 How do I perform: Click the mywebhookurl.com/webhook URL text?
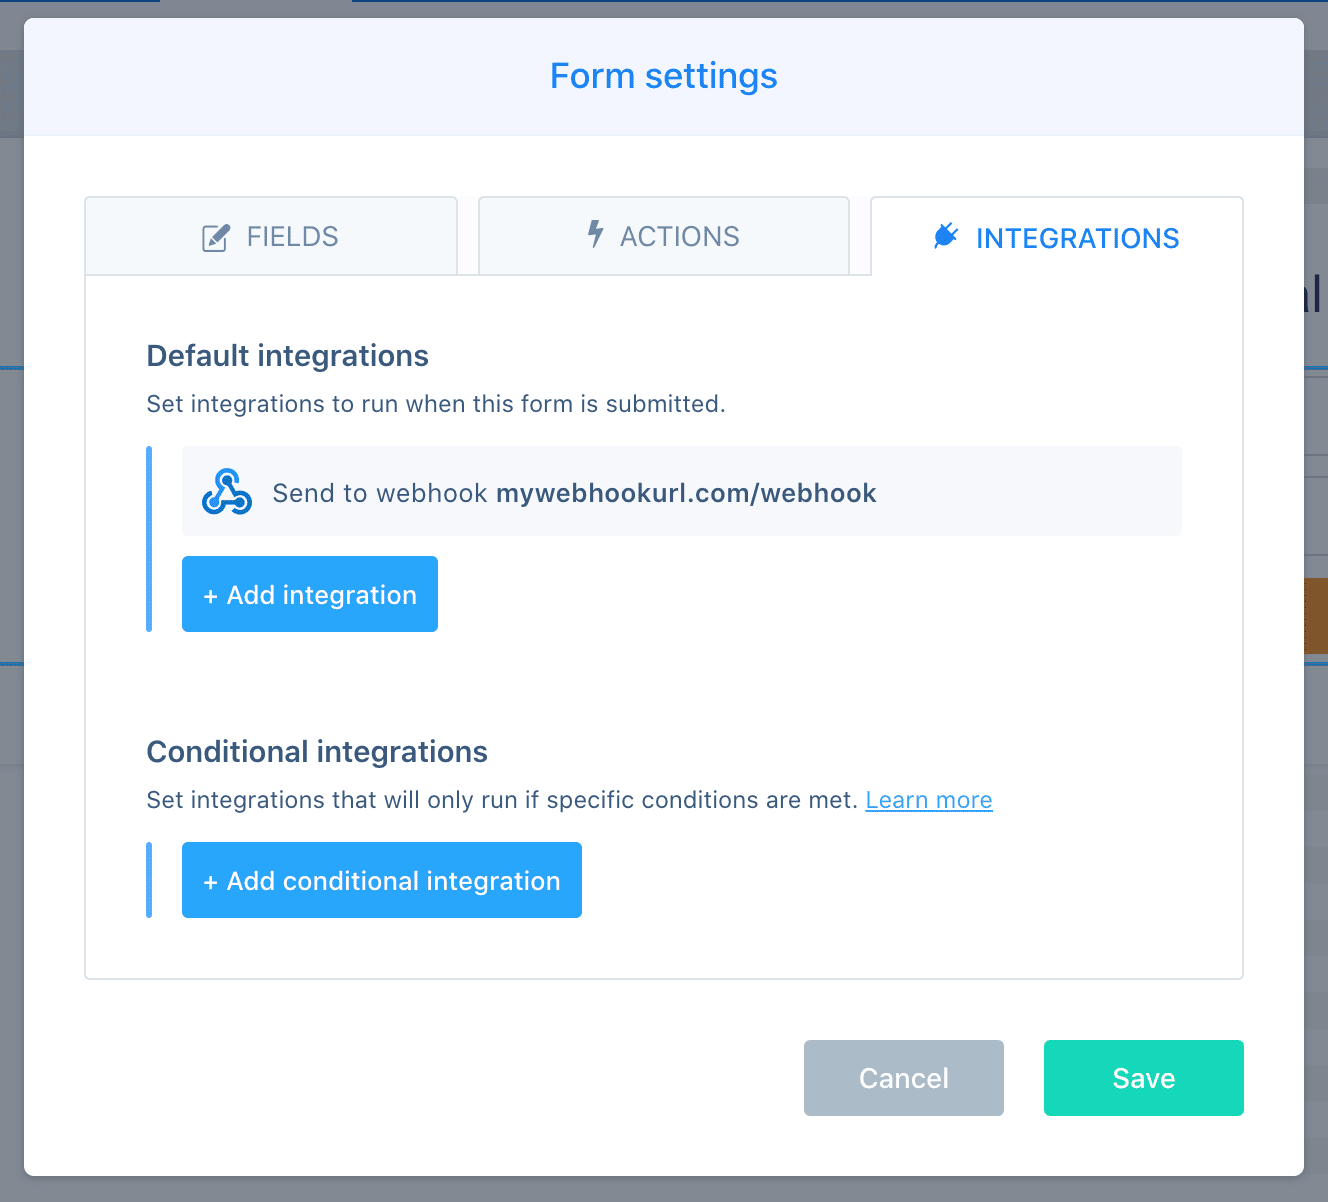tap(686, 493)
